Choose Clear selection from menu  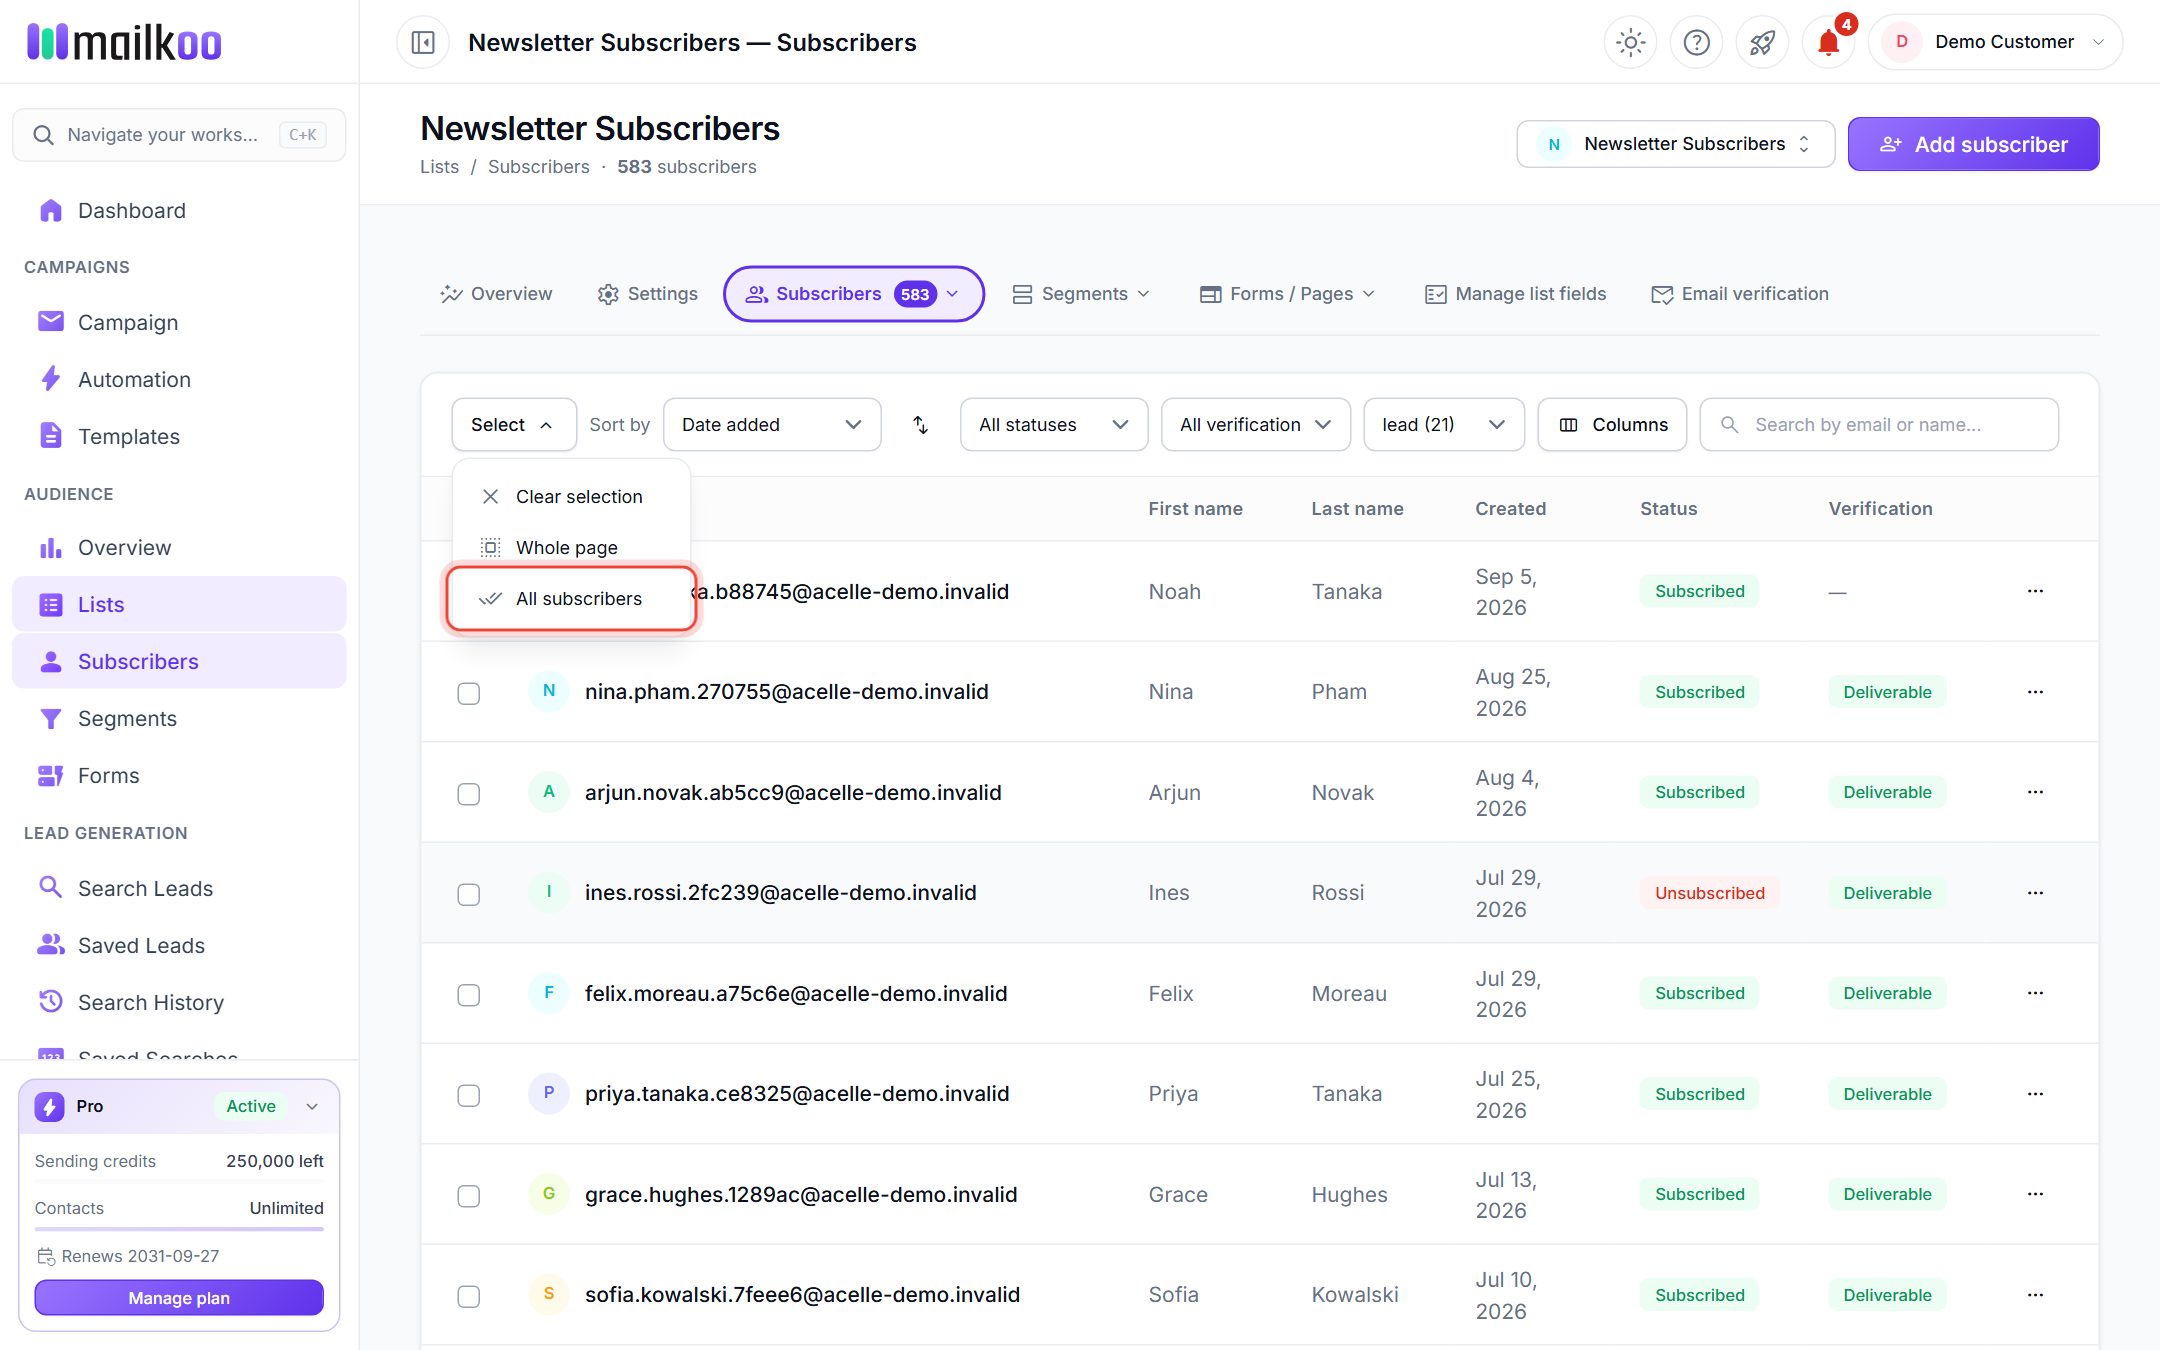571,497
